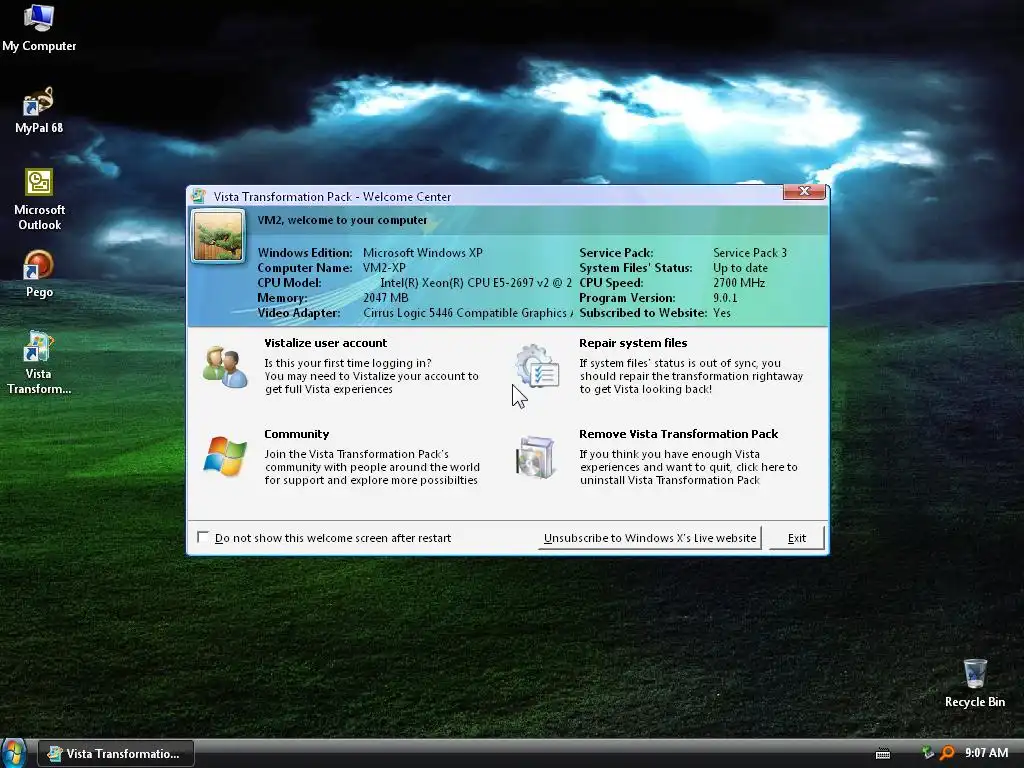Click the network connection tray icon
This screenshot has width=1024, height=768.
(927, 753)
